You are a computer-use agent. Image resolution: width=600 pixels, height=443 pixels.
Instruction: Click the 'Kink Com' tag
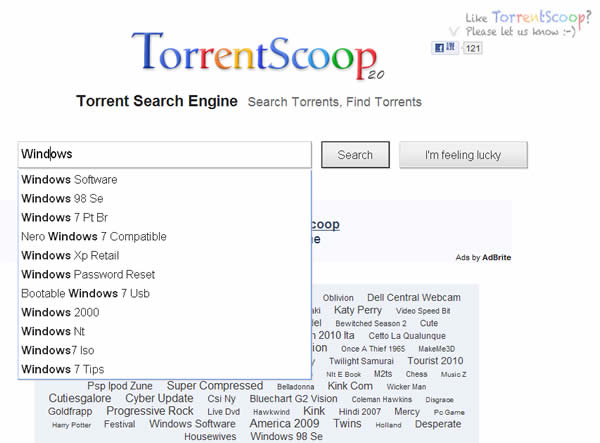[350, 386]
